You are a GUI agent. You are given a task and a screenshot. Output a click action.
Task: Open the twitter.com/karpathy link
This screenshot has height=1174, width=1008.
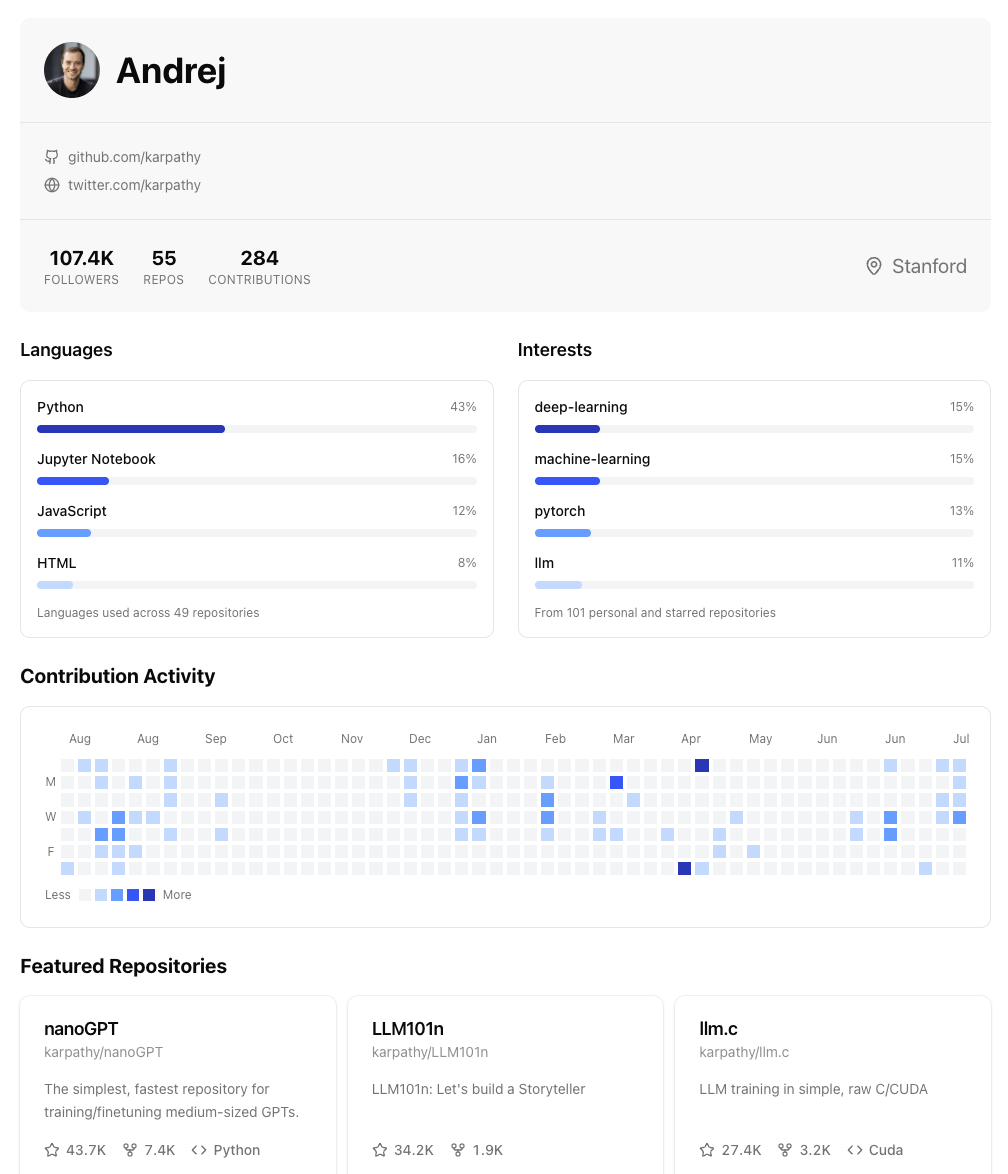134,185
